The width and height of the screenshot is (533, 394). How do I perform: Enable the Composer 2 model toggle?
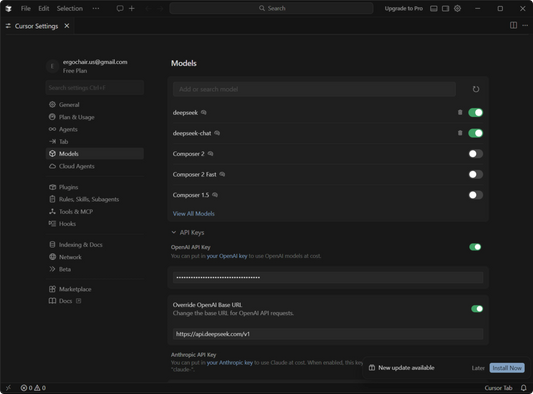pos(476,154)
